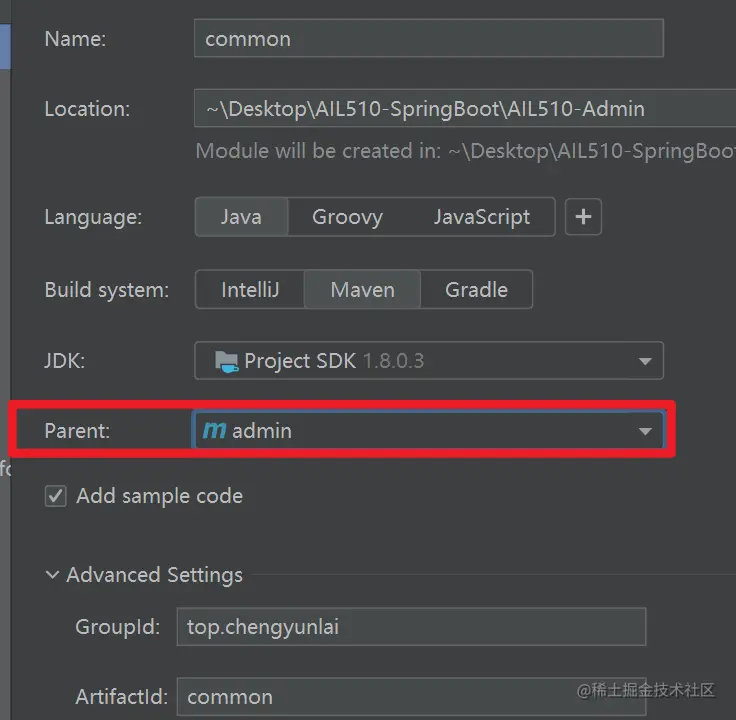The width and height of the screenshot is (736, 720).
Task: Switch build system to Gradle
Action: [x=476, y=290]
